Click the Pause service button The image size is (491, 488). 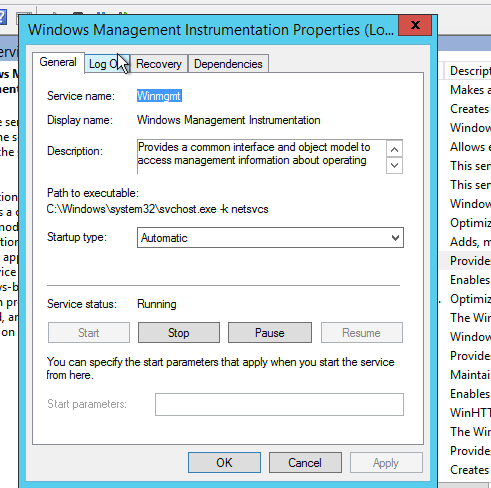coord(270,332)
